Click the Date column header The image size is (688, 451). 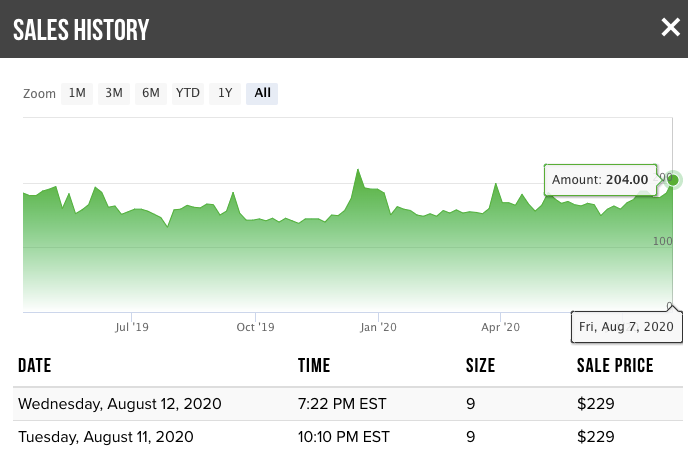(34, 366)
